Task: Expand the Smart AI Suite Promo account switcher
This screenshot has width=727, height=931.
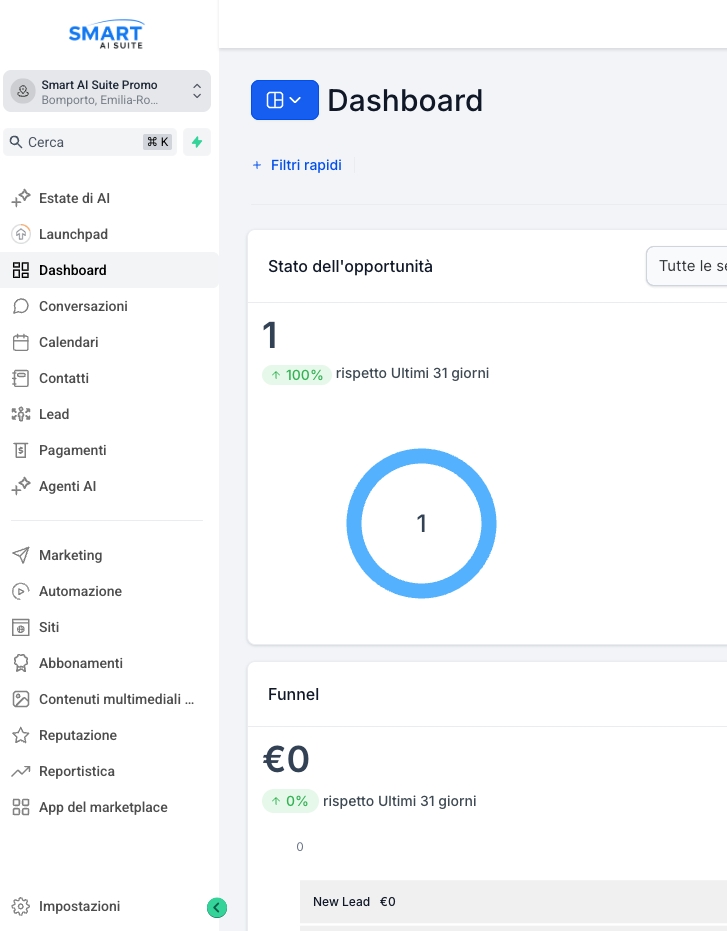Action: (x=107, y=91)
